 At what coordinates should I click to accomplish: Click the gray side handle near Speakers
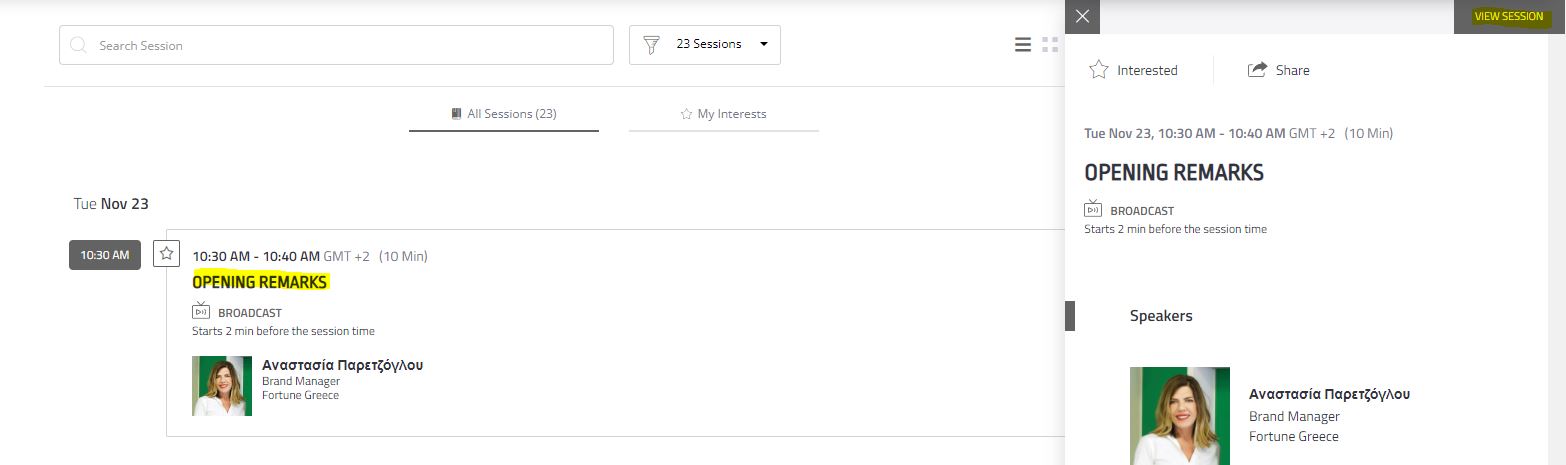coord(1070,315)
